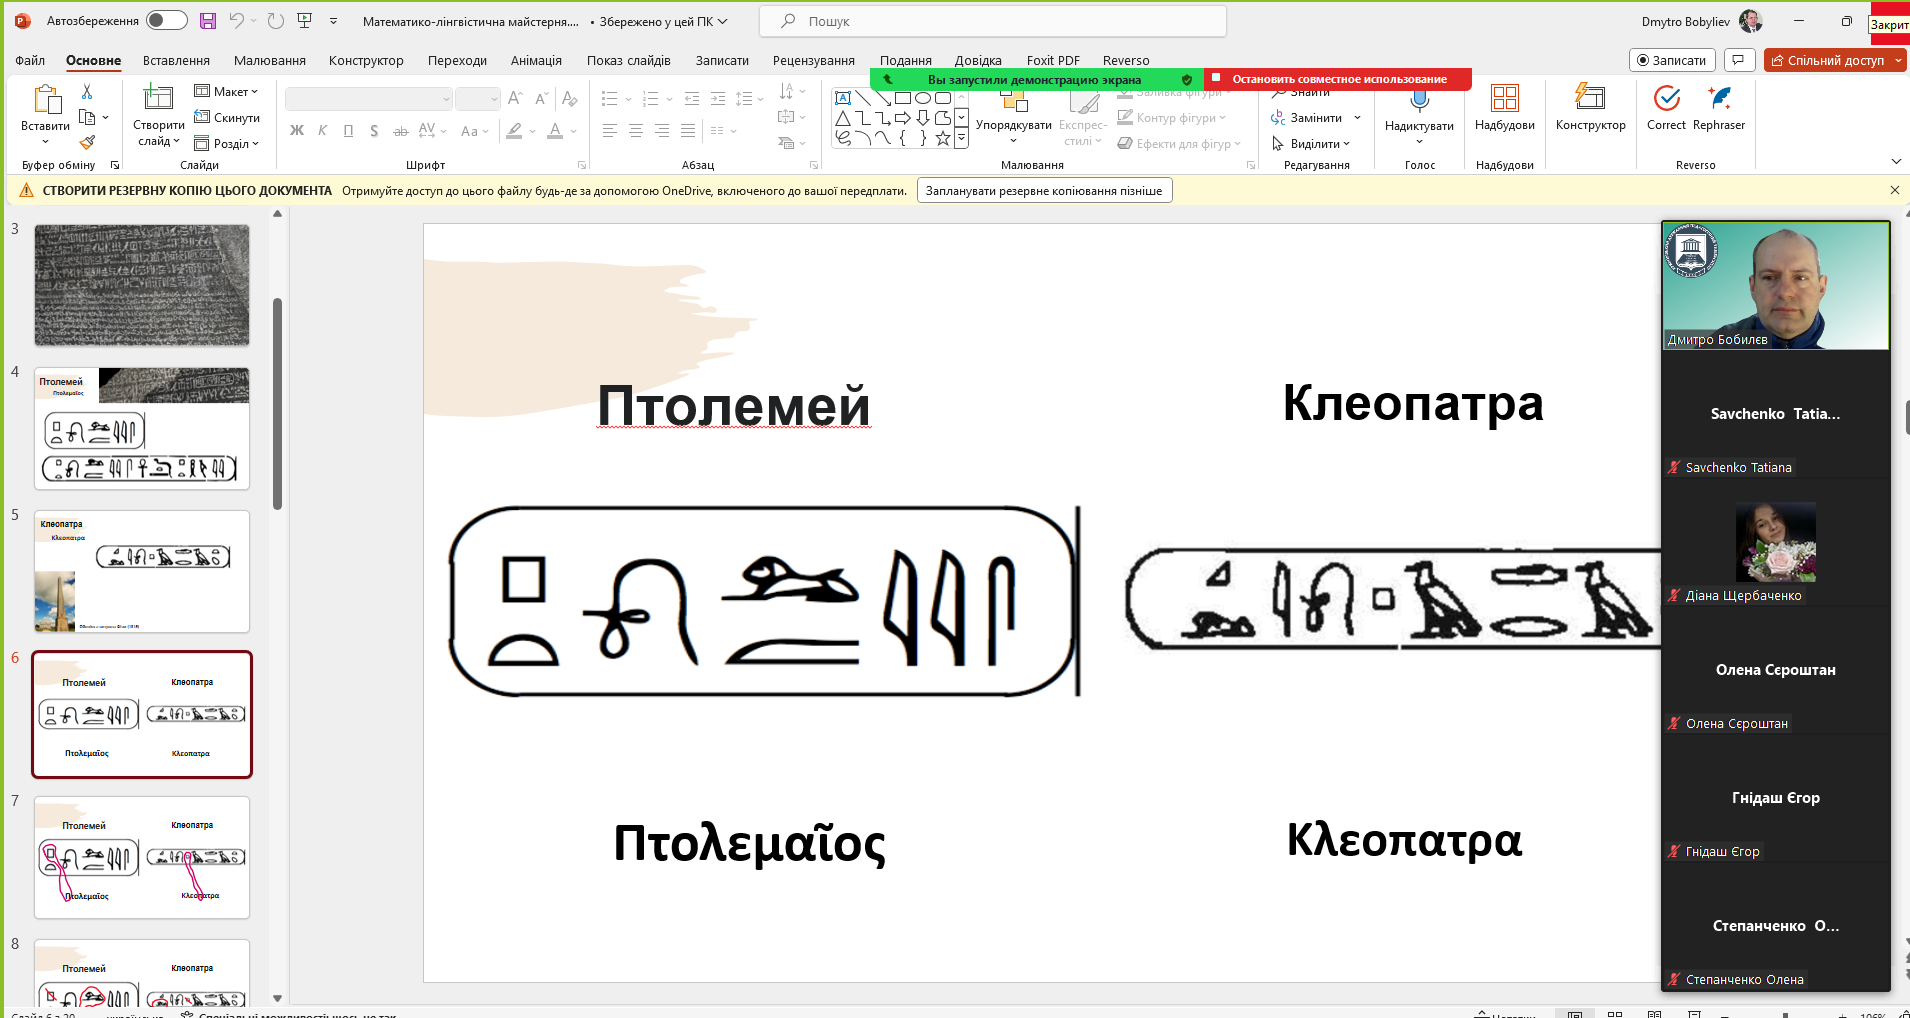Clear all formatting icon
1910x1018 pixels.
pos(569,98)
